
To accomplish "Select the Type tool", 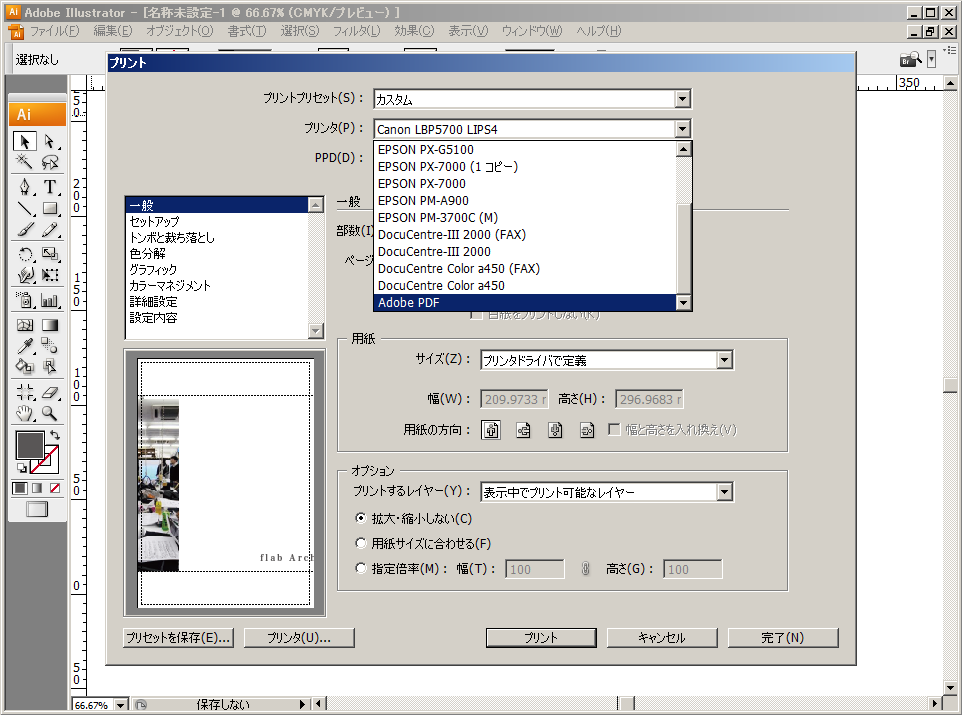I will coord(49,187).
